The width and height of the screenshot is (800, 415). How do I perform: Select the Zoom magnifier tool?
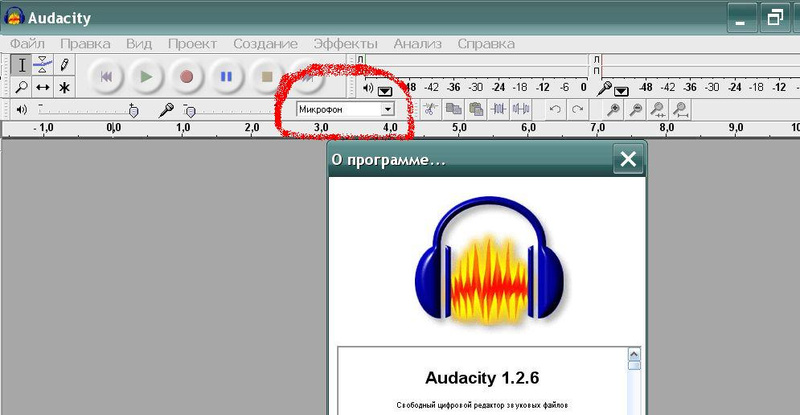[x=22, y=87]
